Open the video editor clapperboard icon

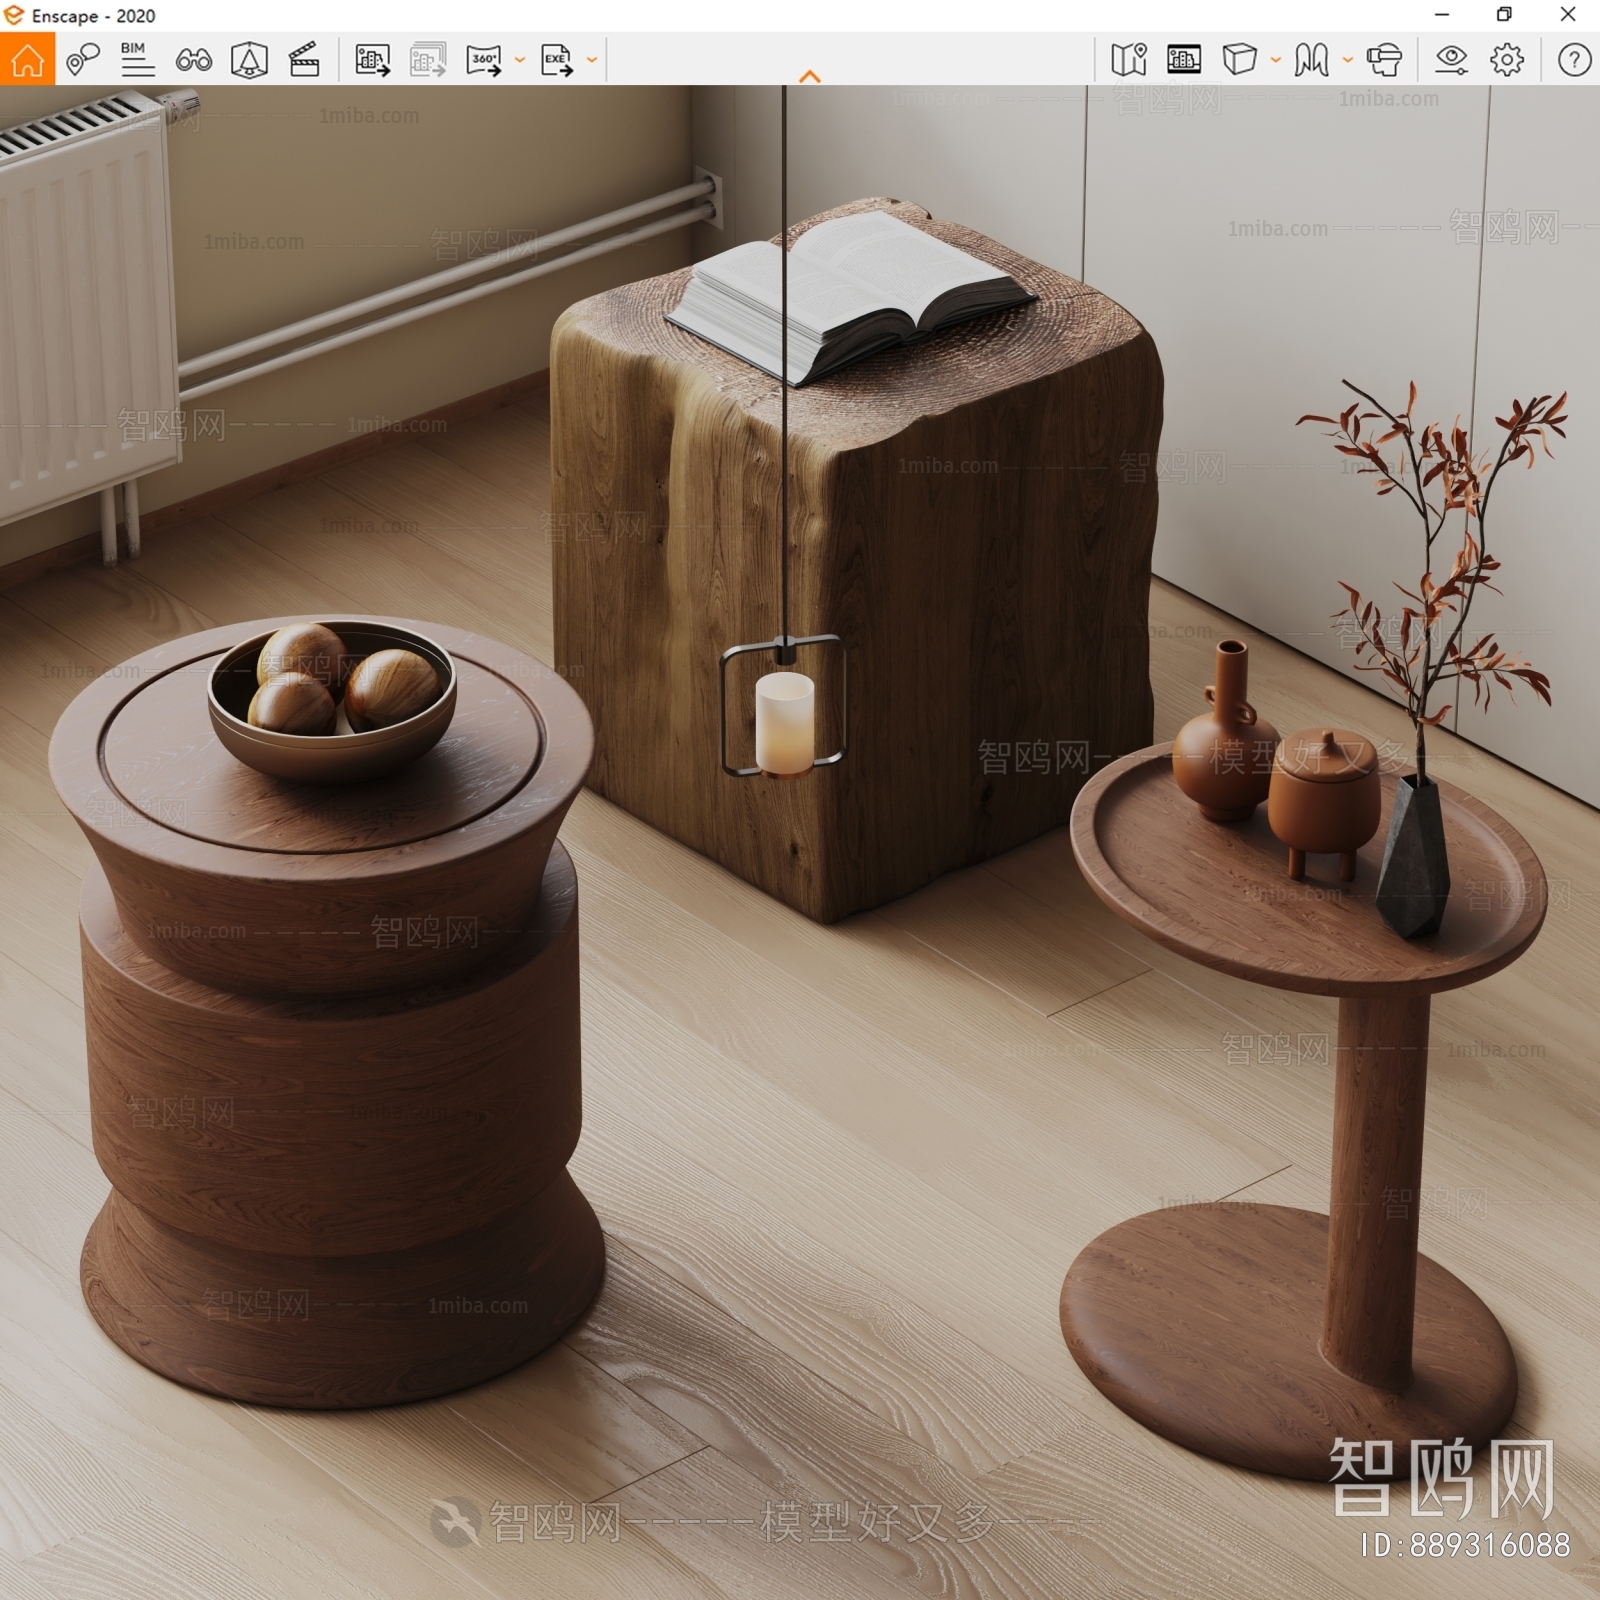[x=304, y=60]
